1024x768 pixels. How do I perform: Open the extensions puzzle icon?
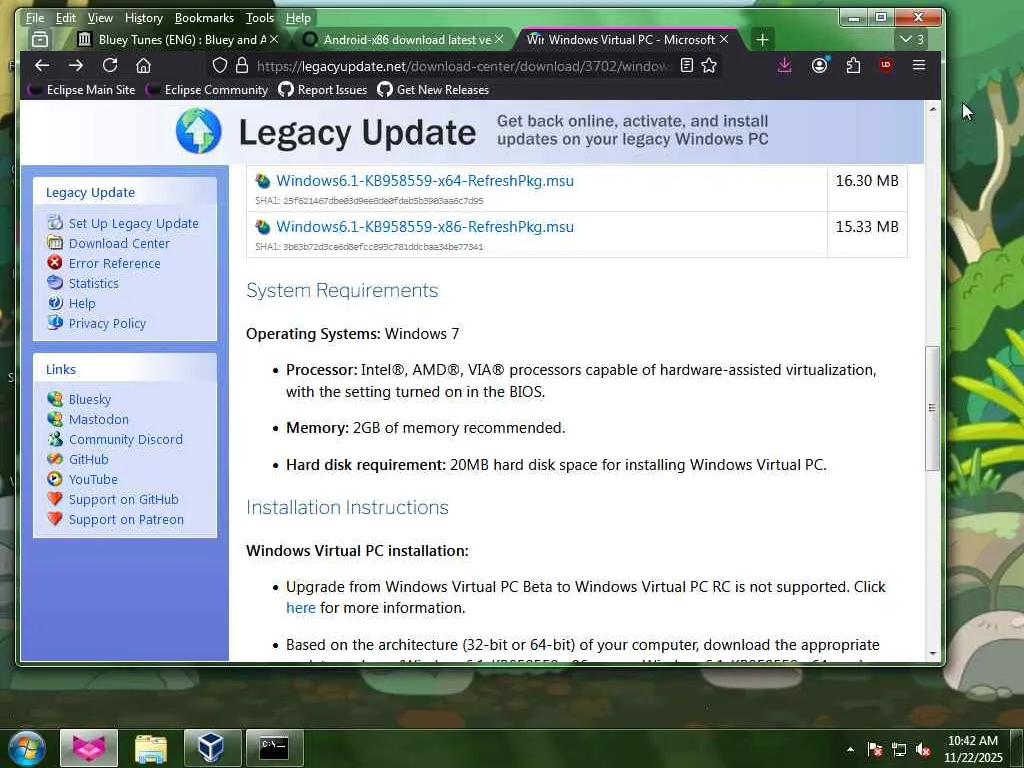[853, 65]
